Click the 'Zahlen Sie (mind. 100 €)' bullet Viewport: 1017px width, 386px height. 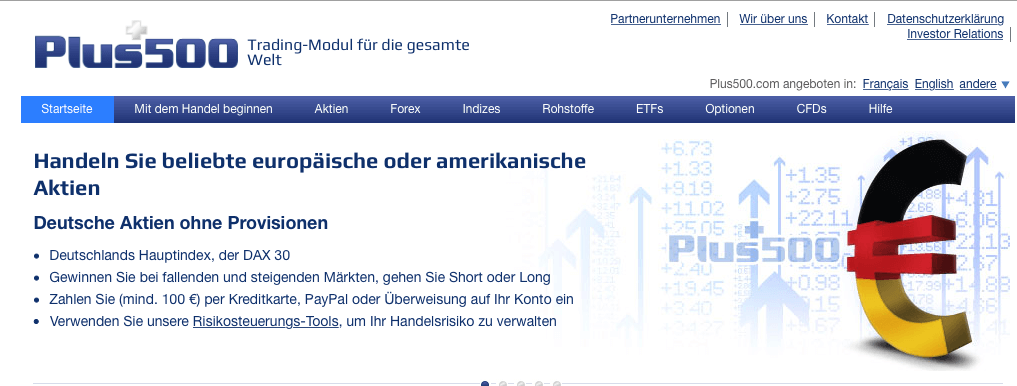(x=311, y=300)
